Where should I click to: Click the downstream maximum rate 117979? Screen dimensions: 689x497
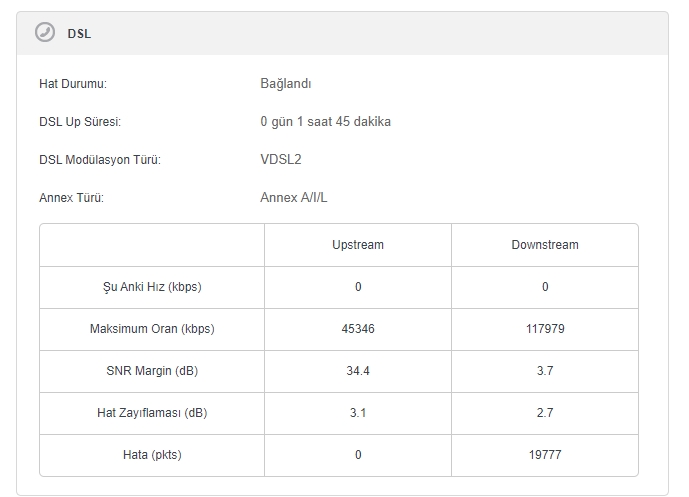[545, 329]
